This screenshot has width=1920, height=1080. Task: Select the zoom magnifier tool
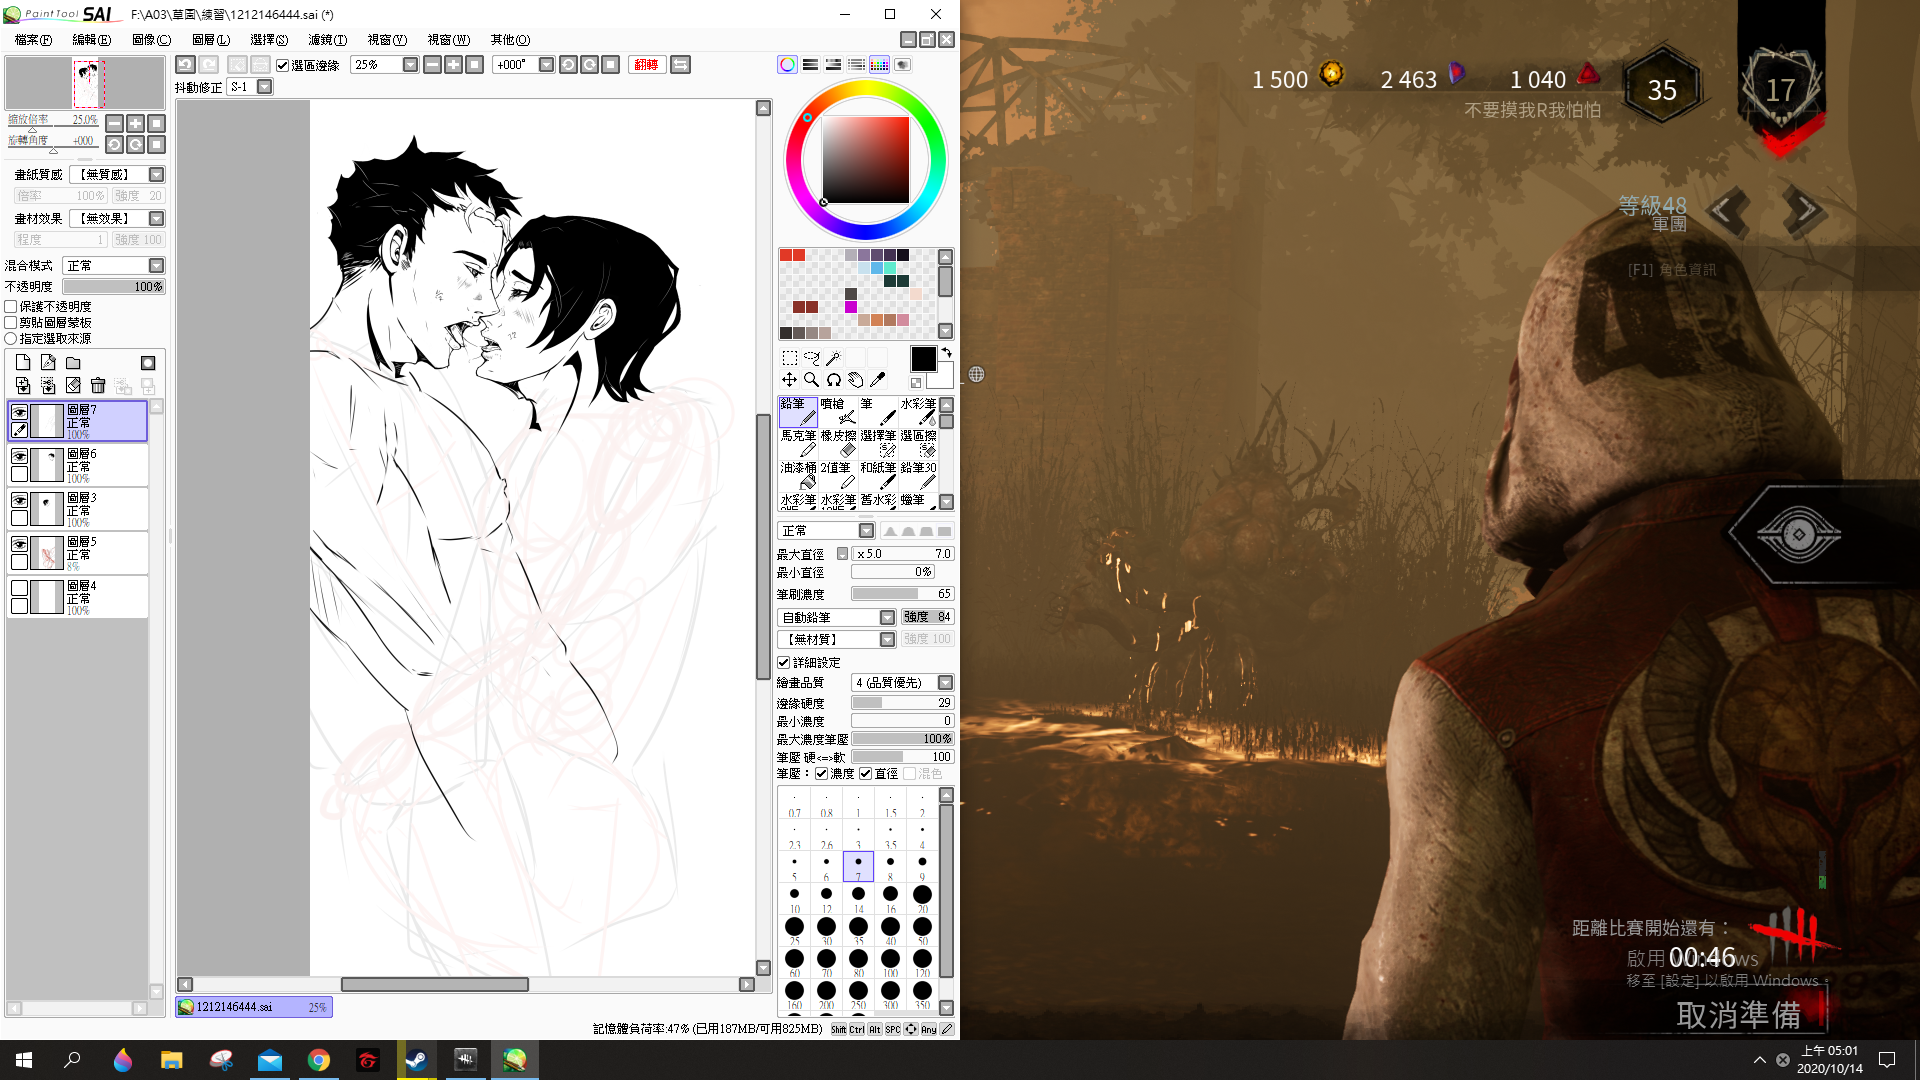coord(811,380)
